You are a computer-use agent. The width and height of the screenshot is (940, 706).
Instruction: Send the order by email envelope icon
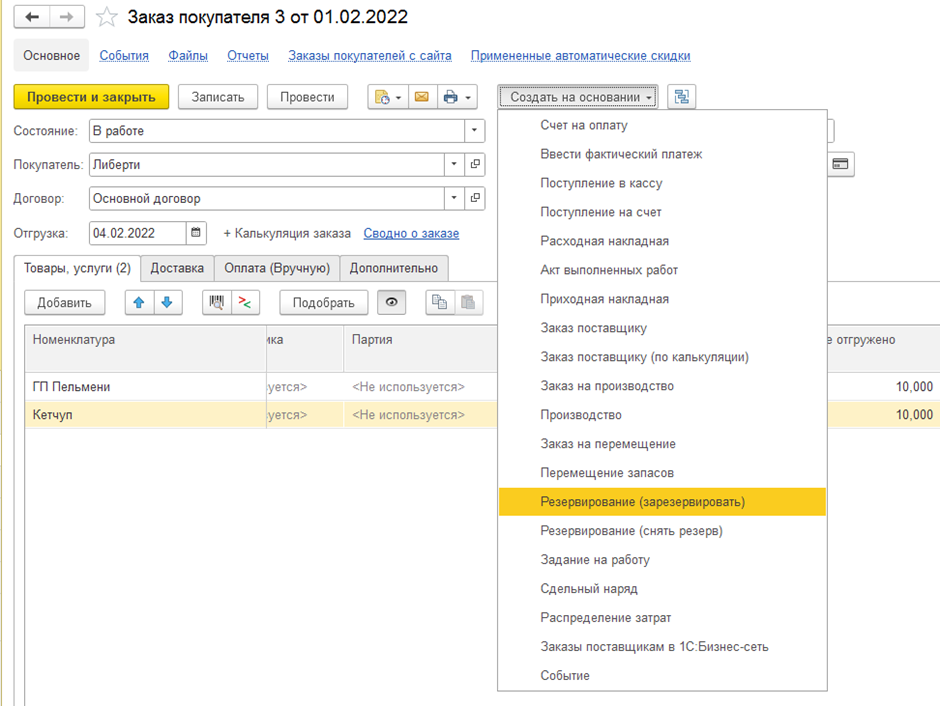coord(422,97)
